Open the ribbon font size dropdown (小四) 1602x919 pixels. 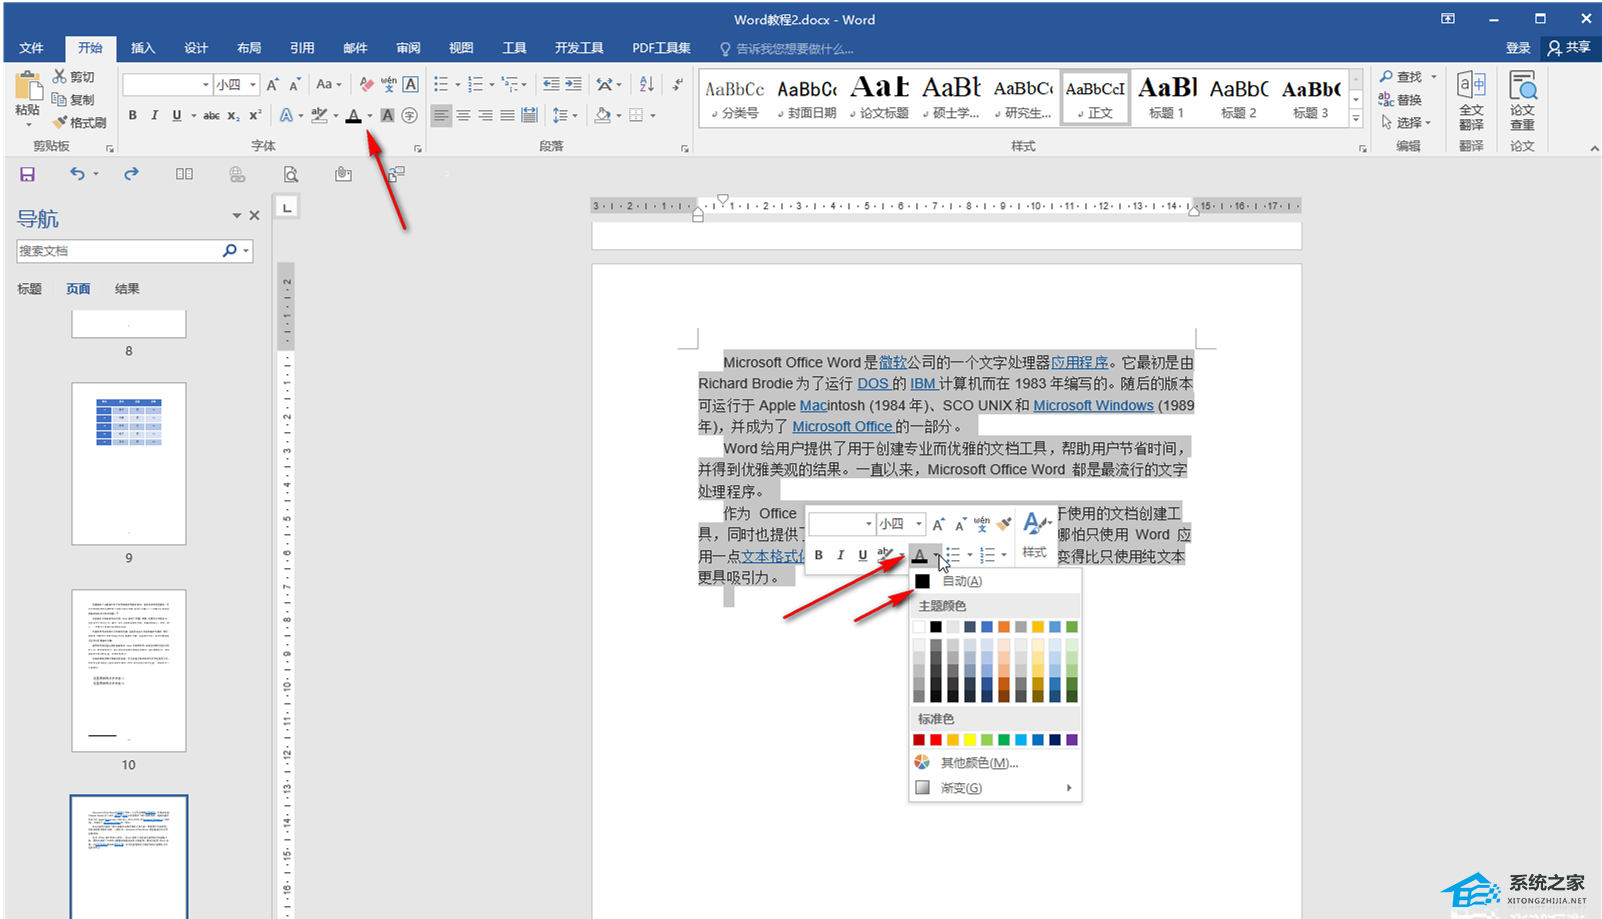[x=253, y=85]
